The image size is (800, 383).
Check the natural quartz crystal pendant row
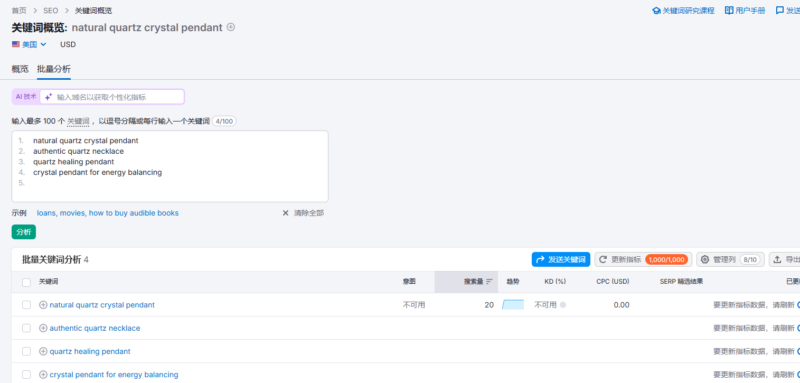(26, 305)
